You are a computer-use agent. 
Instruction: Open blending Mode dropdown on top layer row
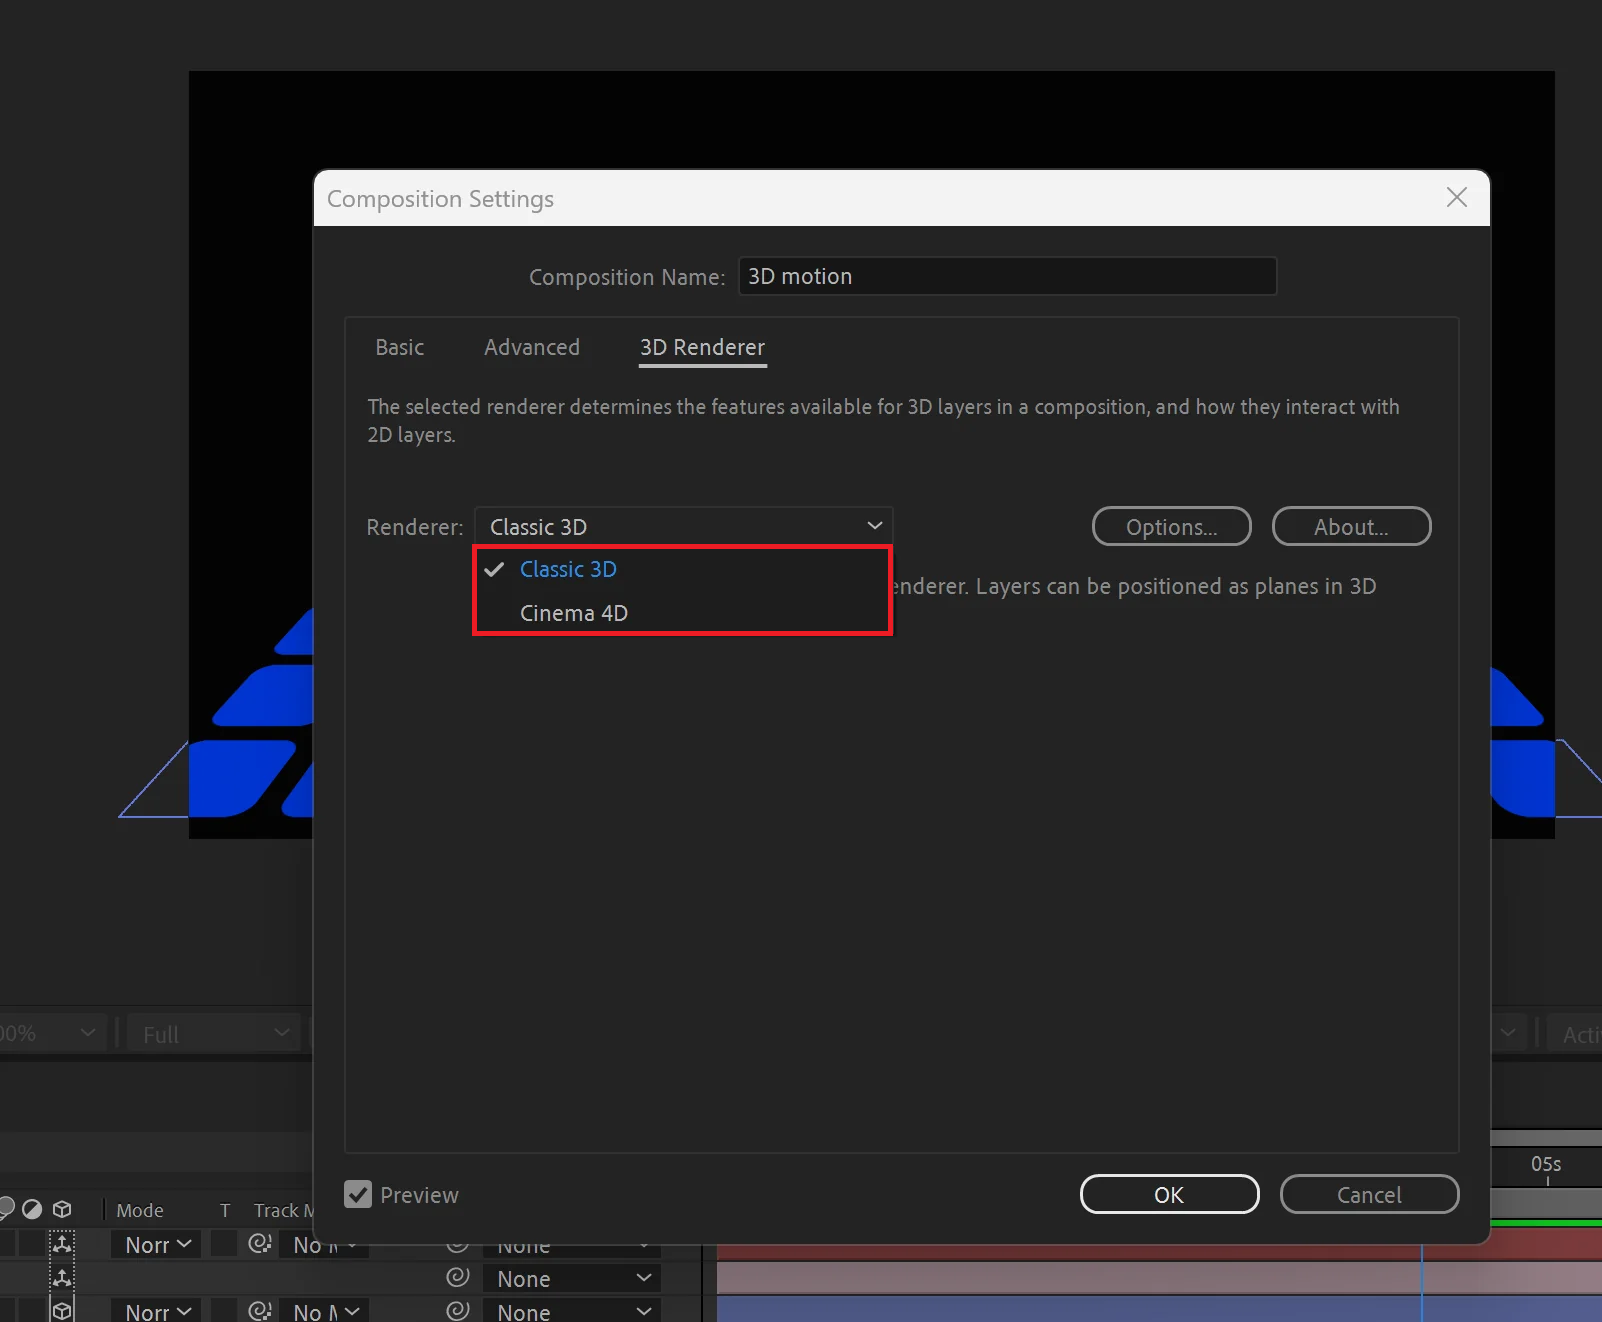pos(157,1244)
